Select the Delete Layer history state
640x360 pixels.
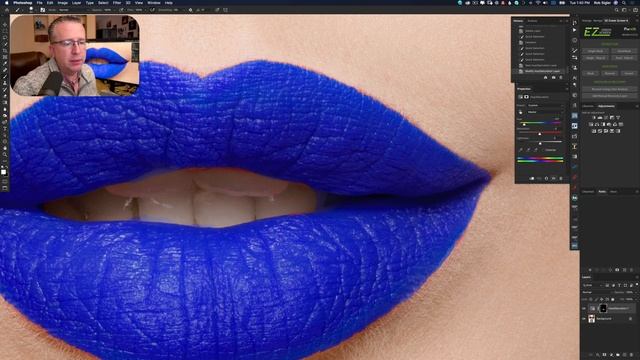(x=533, y=31)
